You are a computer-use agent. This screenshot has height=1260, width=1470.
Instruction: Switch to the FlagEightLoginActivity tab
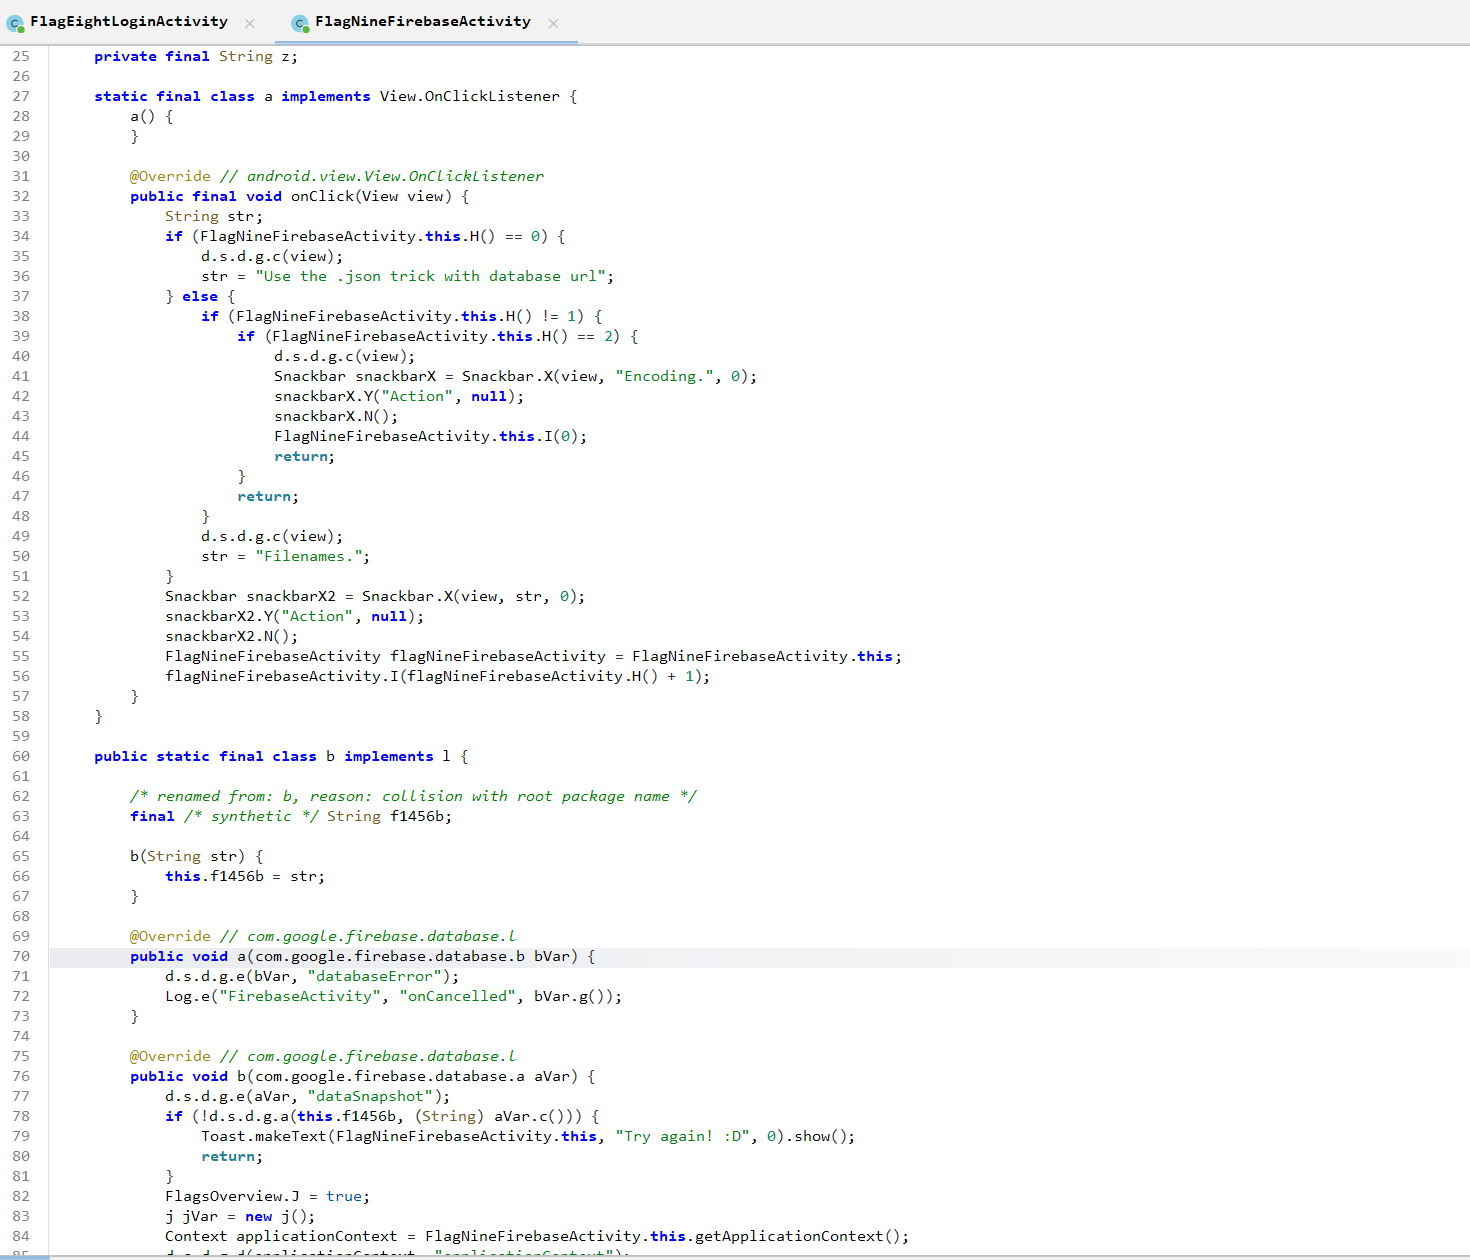[128, 21]
